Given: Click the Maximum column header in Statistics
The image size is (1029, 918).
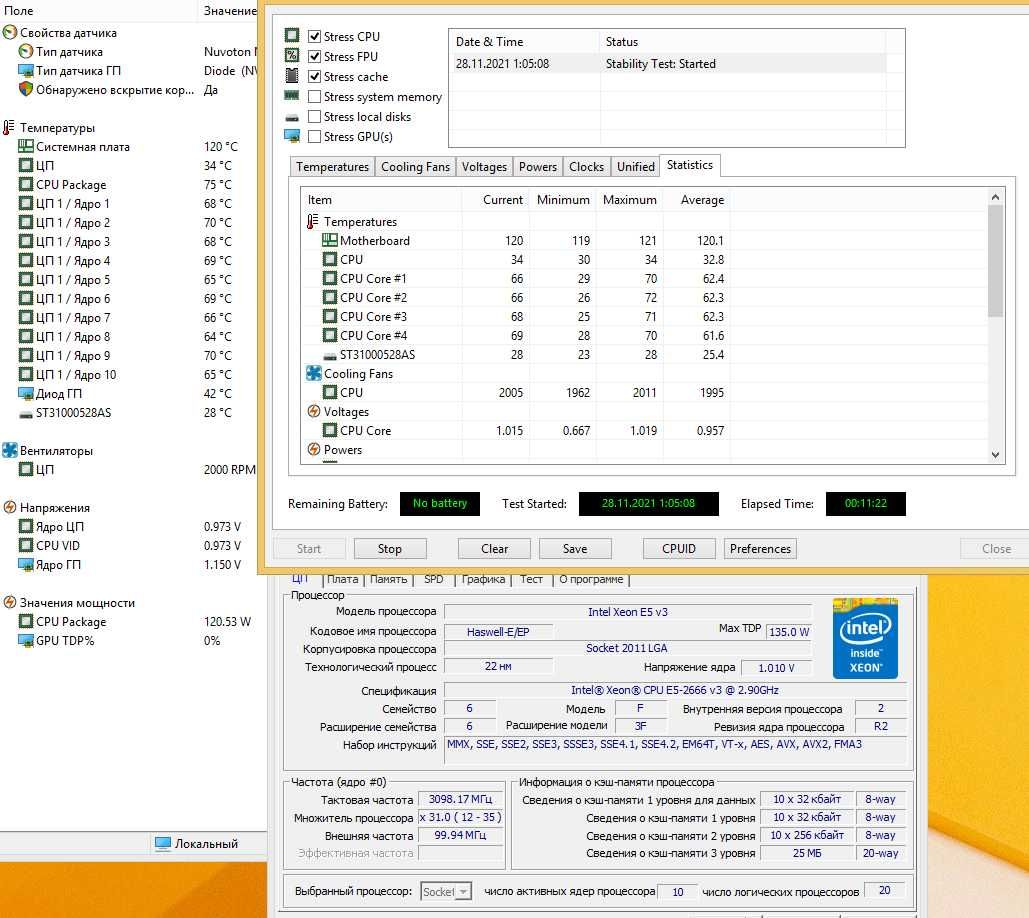Looking at the screenshot, I should [629, 199].
